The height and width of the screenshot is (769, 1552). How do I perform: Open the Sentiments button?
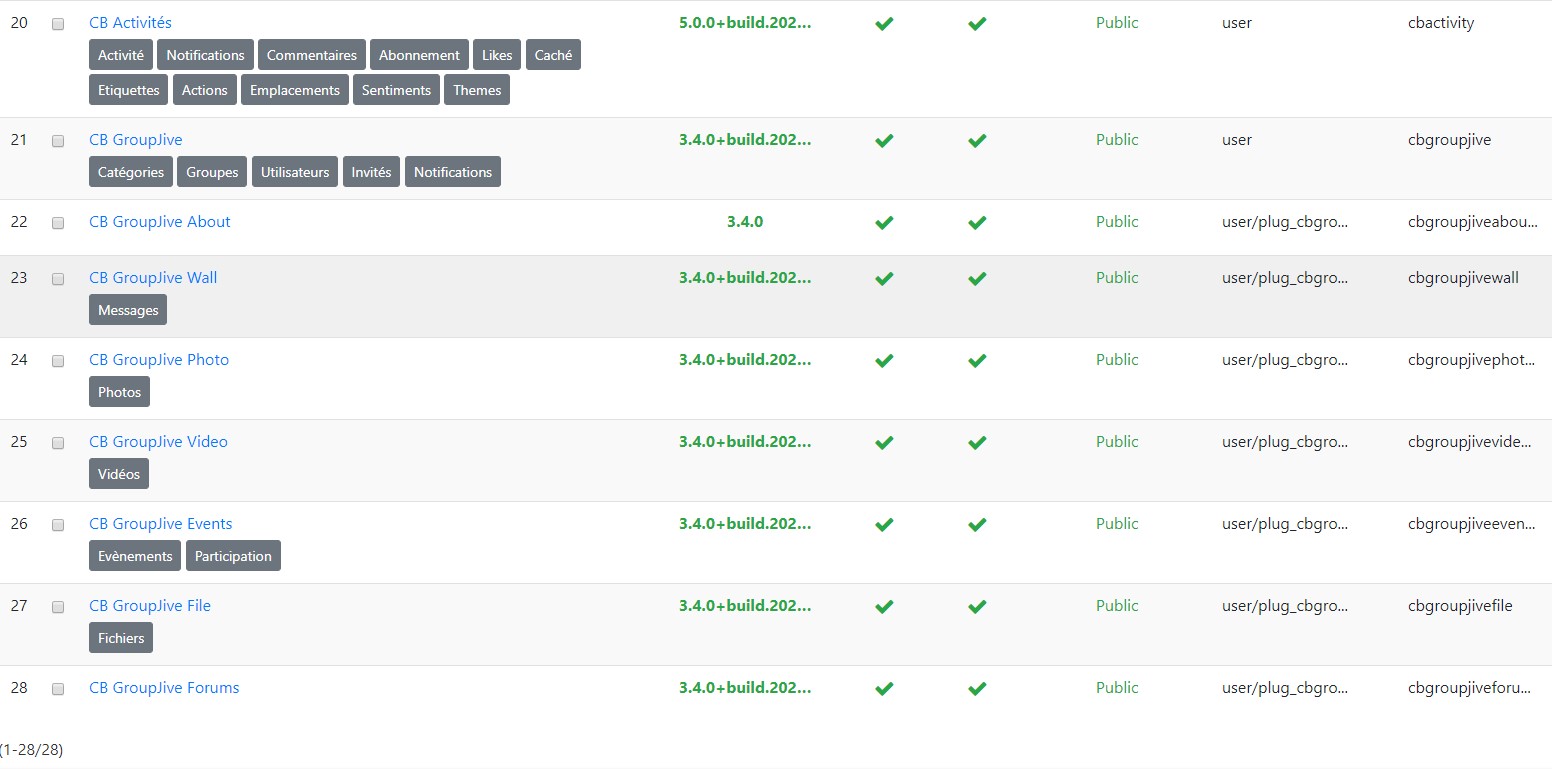tap(396, 90)
